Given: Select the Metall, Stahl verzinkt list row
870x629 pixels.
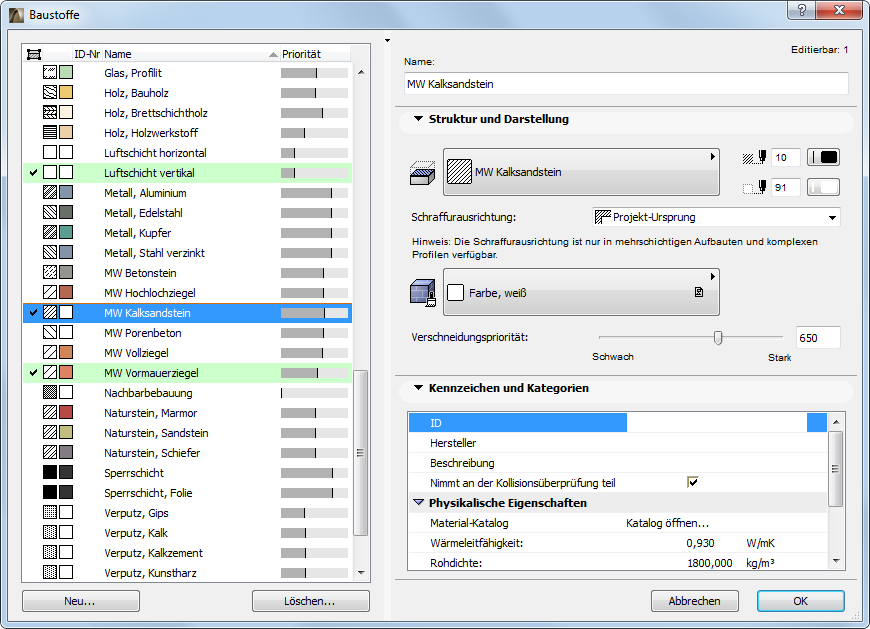Looking at the screenshot, I should click(188, 252).
